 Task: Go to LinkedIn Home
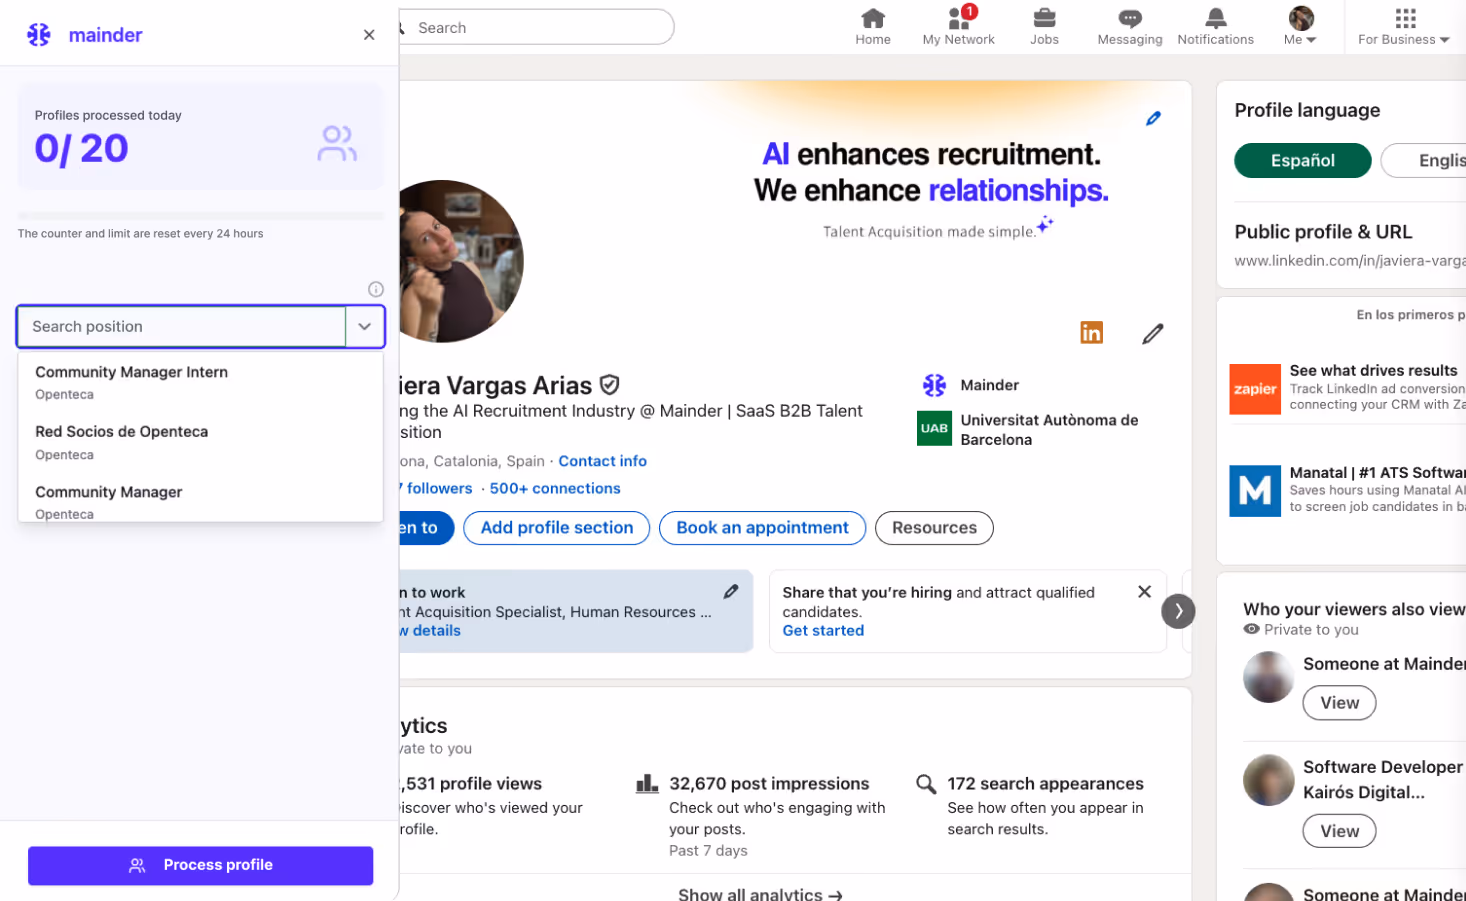click(x=873, y=27)
